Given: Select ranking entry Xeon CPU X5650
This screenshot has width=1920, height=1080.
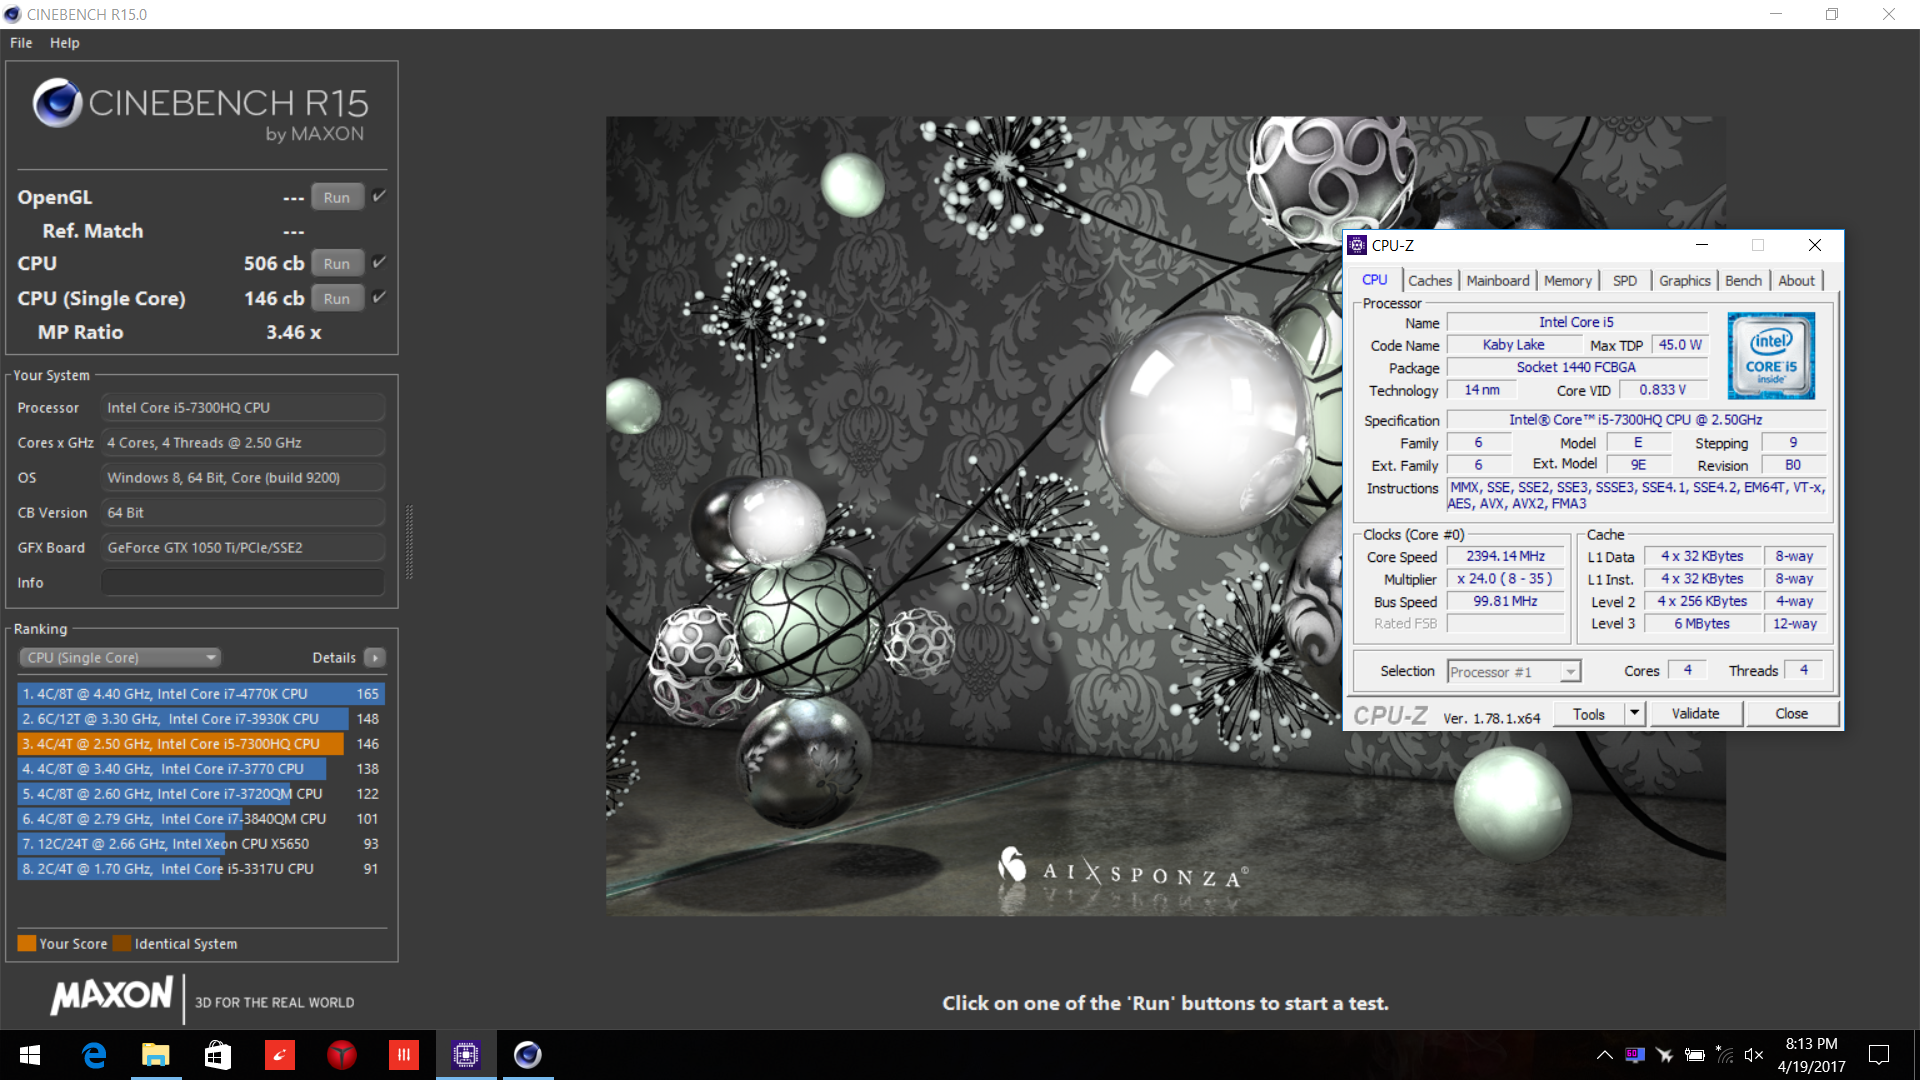Looking at the screenshot, I should (201, 843).
